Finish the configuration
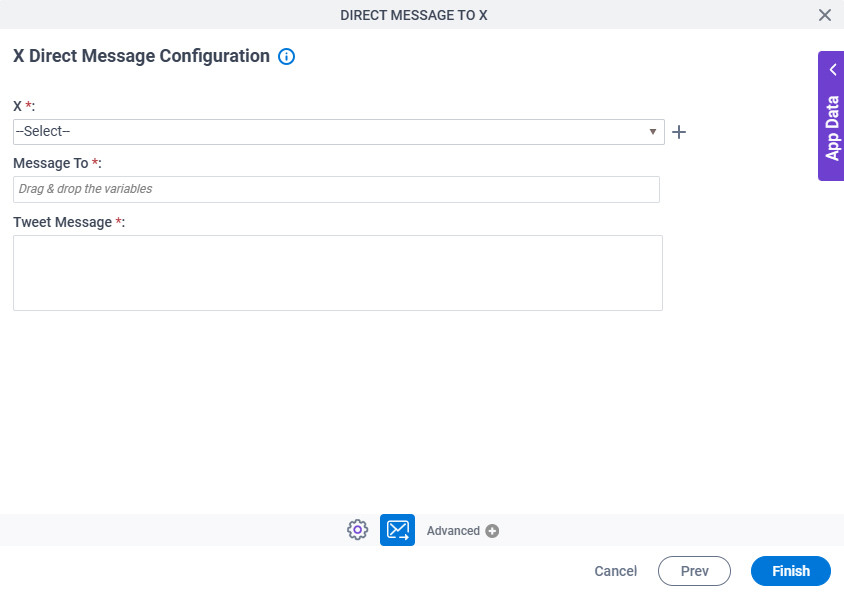This screenshot has width=844, height=592. click(791, 571)
